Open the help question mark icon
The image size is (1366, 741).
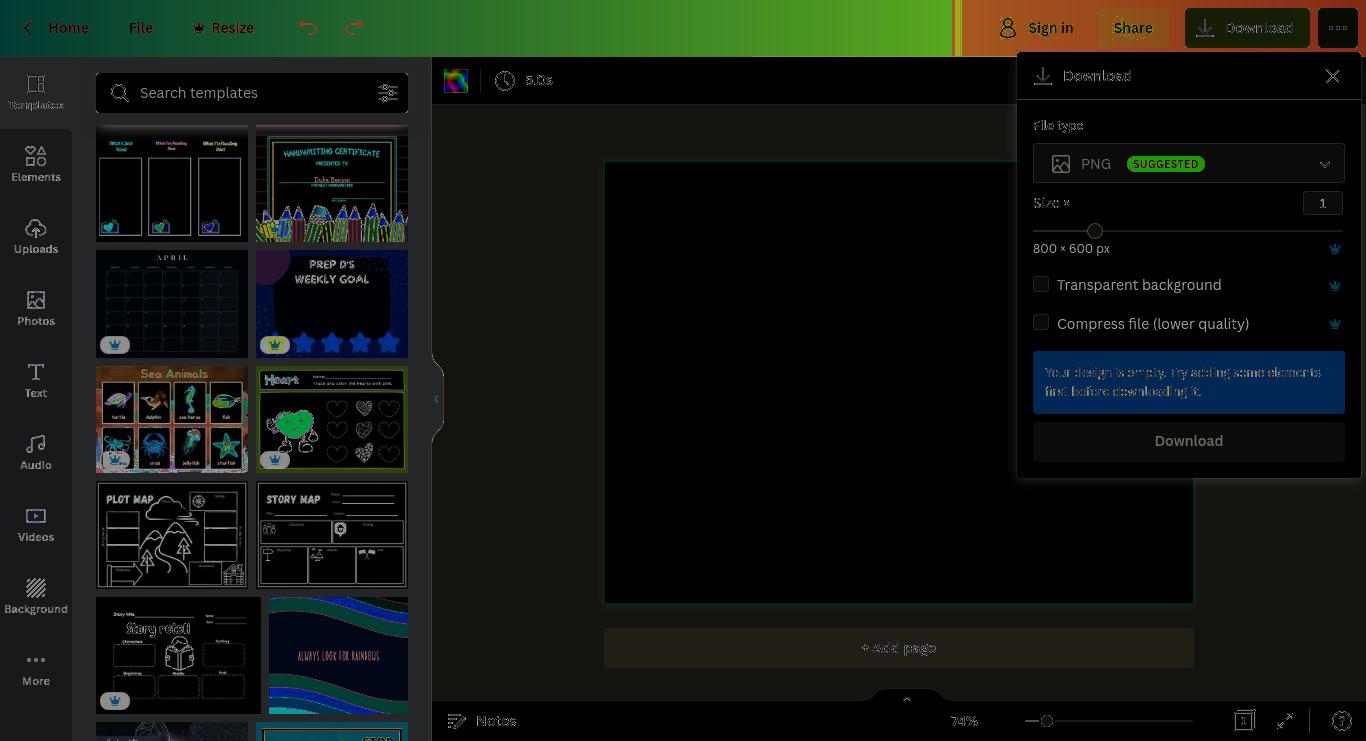pyautogui.click(x=1342, y=720)
